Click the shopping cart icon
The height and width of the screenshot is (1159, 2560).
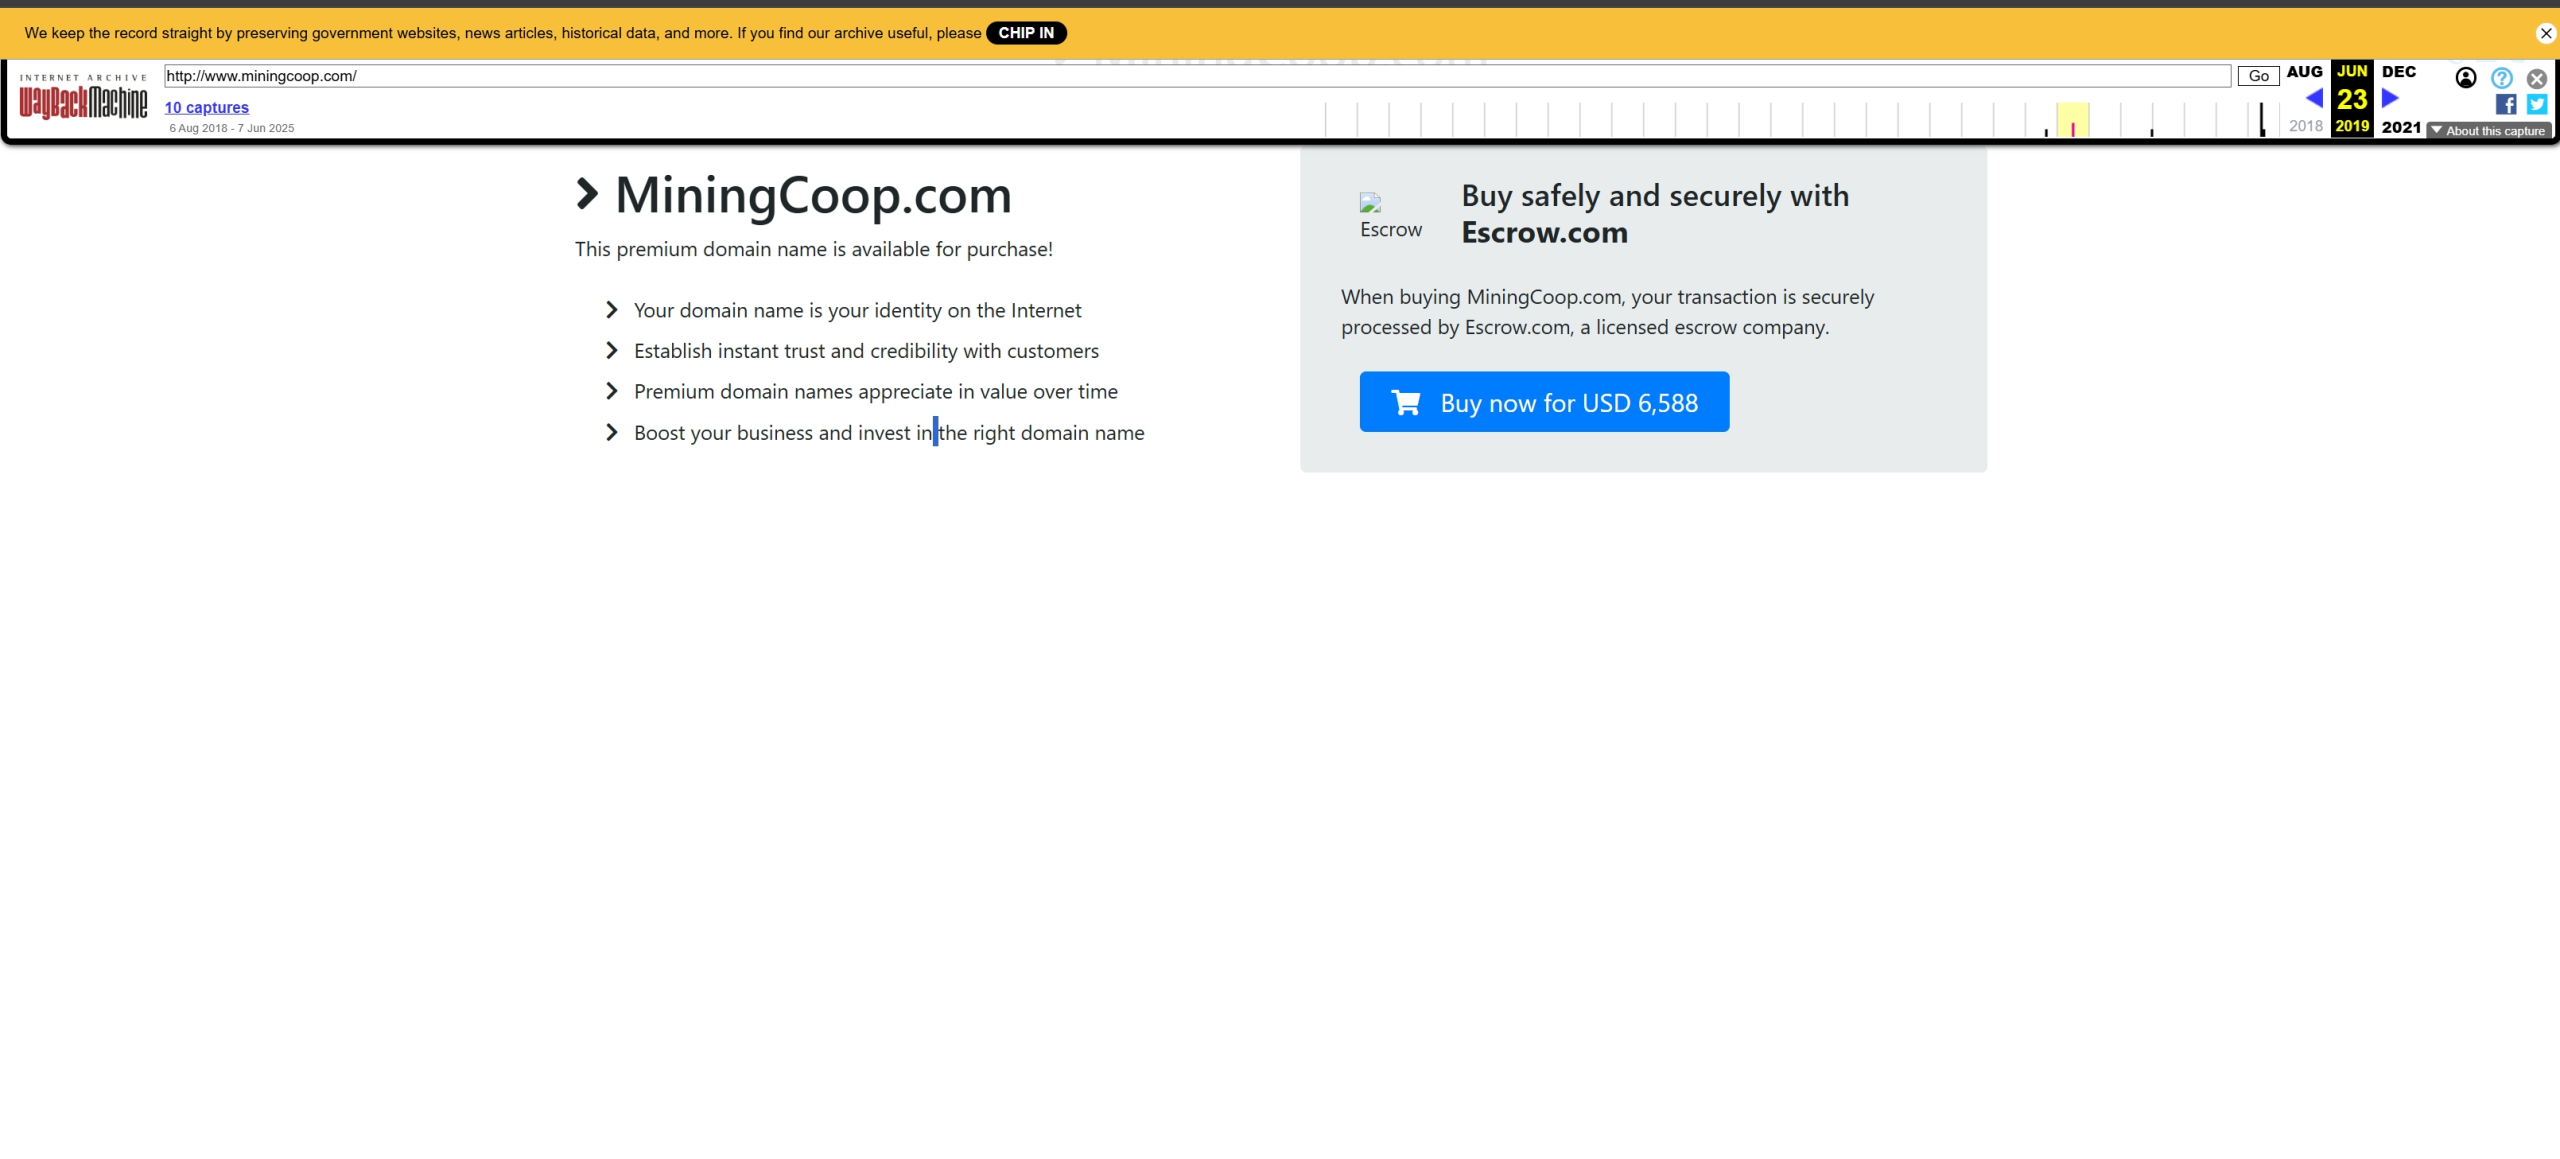click(x=1406, y=402)
